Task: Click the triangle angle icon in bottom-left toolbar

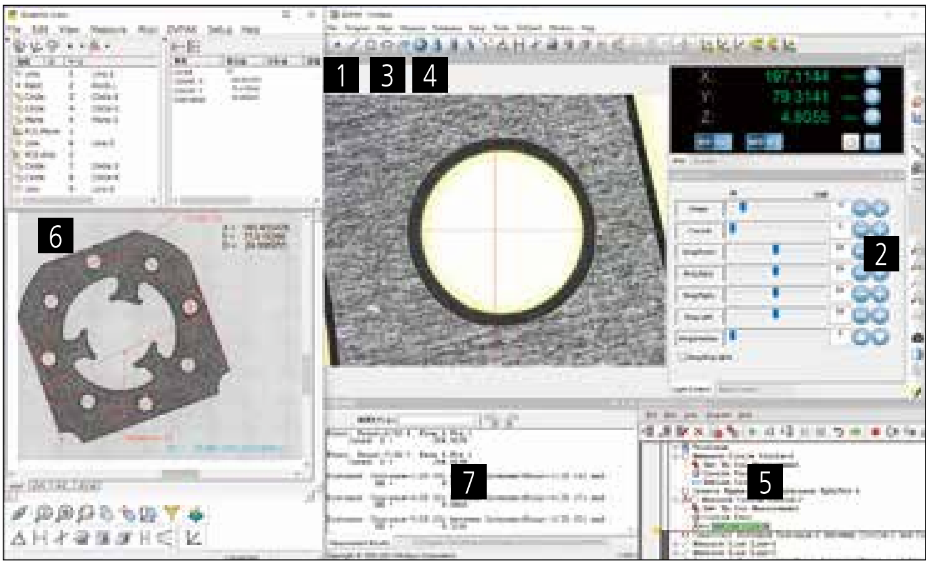Action: (x=19, y=538)
